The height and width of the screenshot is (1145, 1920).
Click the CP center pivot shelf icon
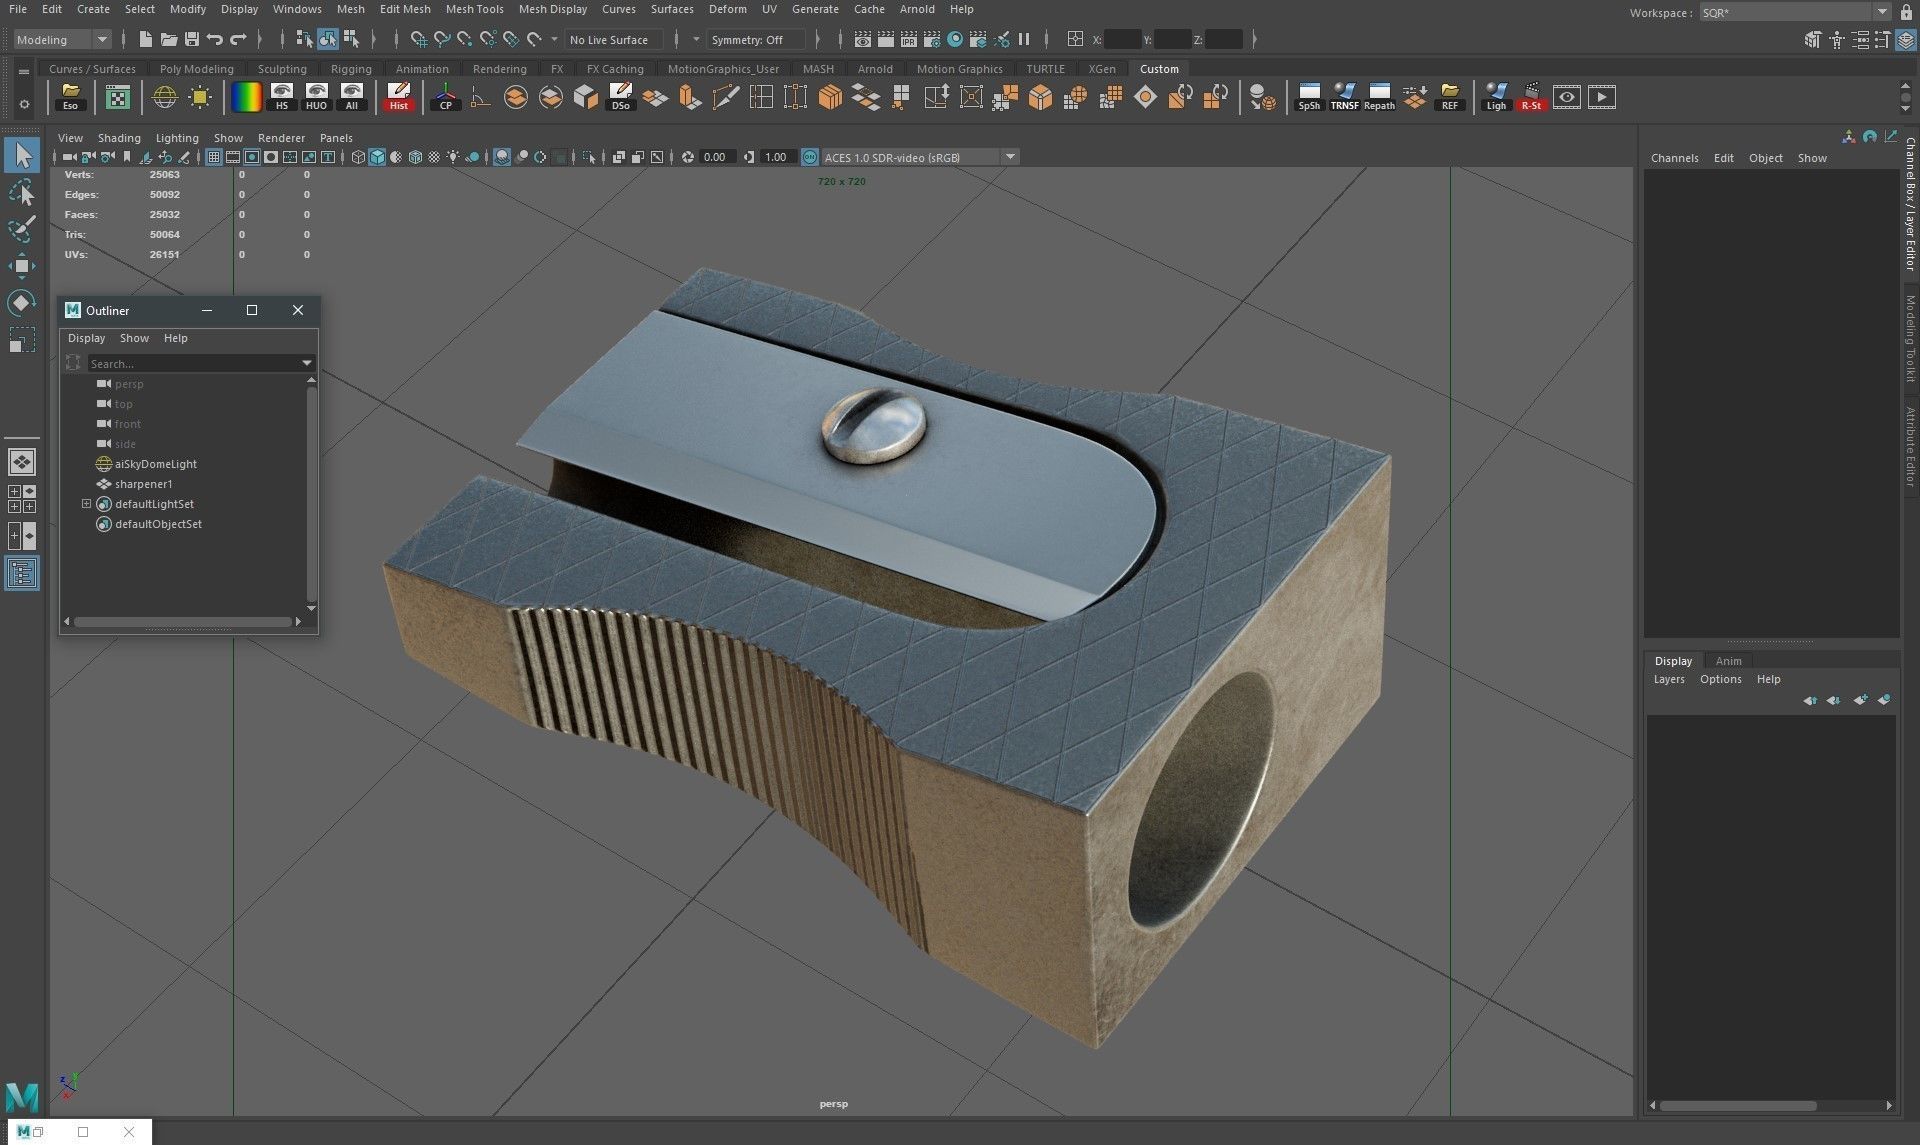(445, 97)
